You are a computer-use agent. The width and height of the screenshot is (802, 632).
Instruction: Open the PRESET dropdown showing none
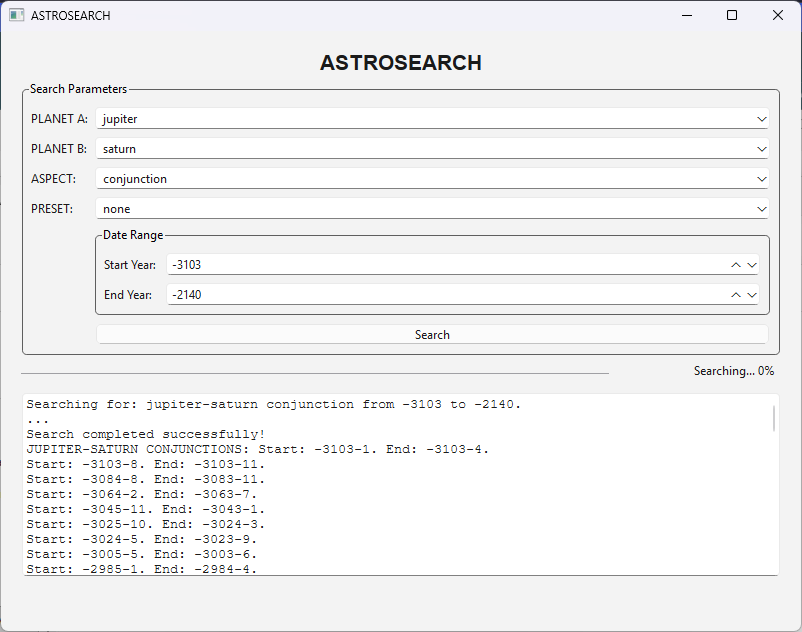[x=432, y=209]
